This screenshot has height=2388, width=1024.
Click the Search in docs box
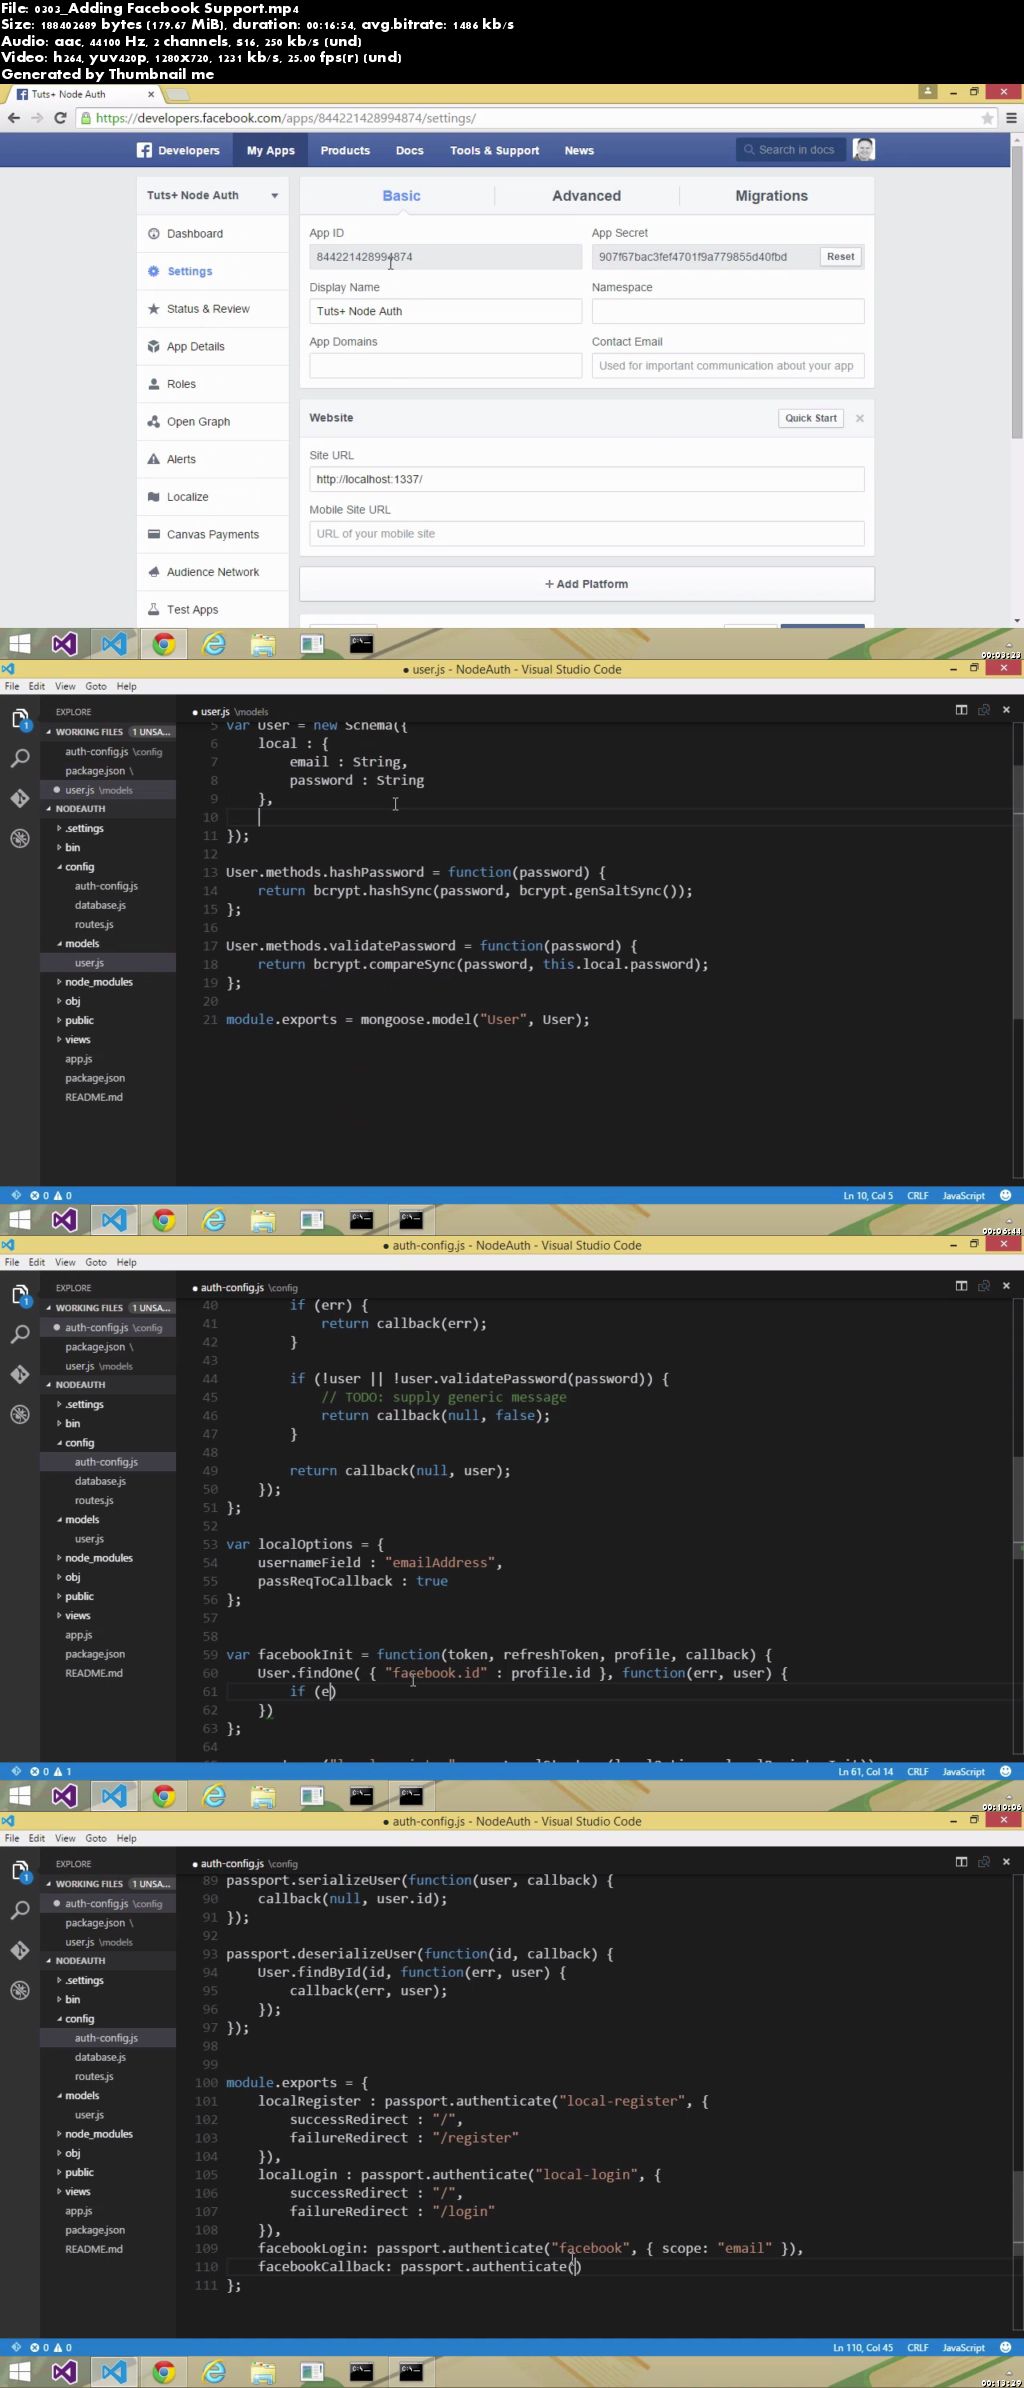791,150
